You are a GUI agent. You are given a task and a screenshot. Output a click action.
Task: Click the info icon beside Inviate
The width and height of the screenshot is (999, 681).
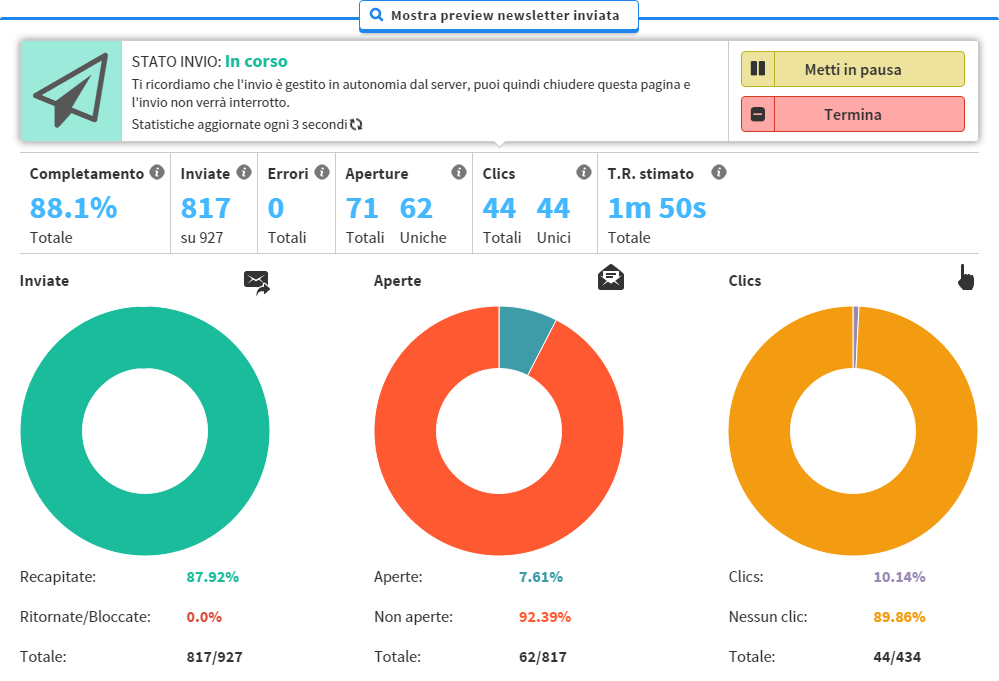pos(242,172)
